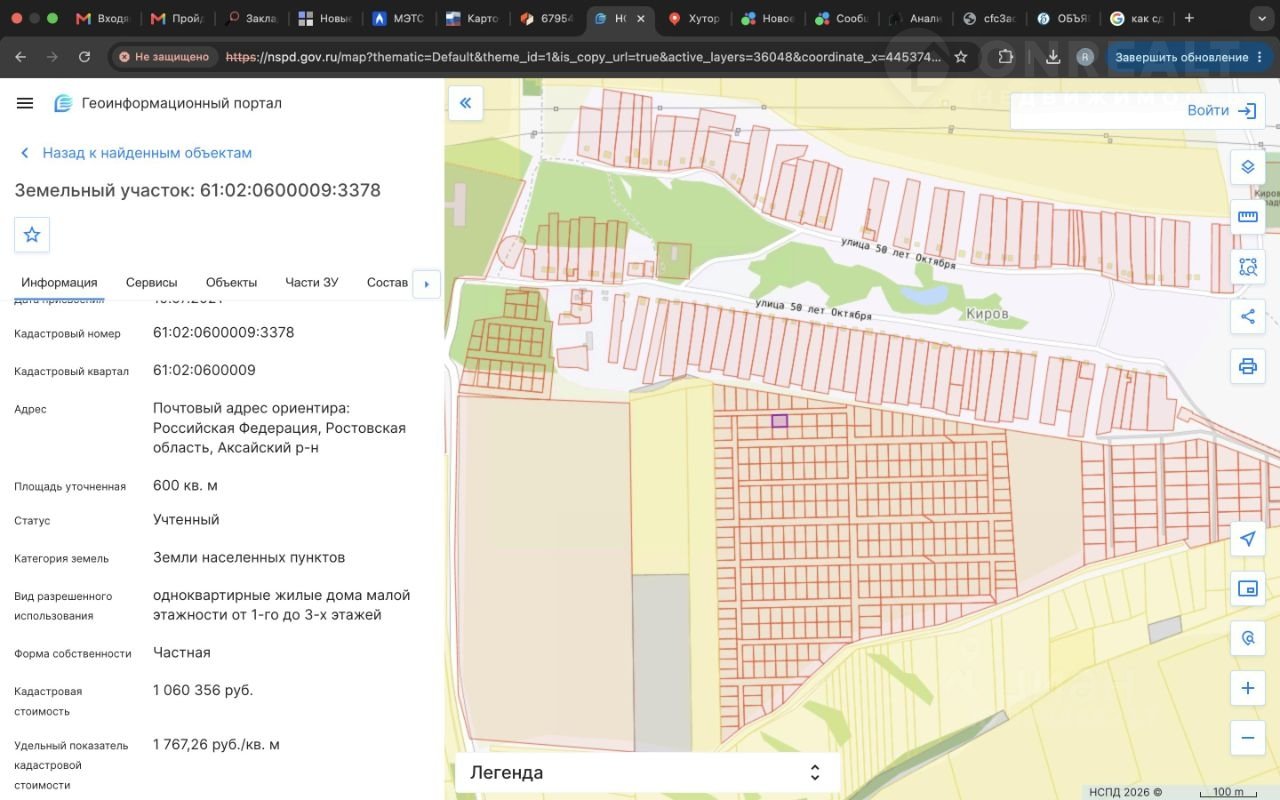
Task: Print the map using printer icon
Action: click(1247, 366)
